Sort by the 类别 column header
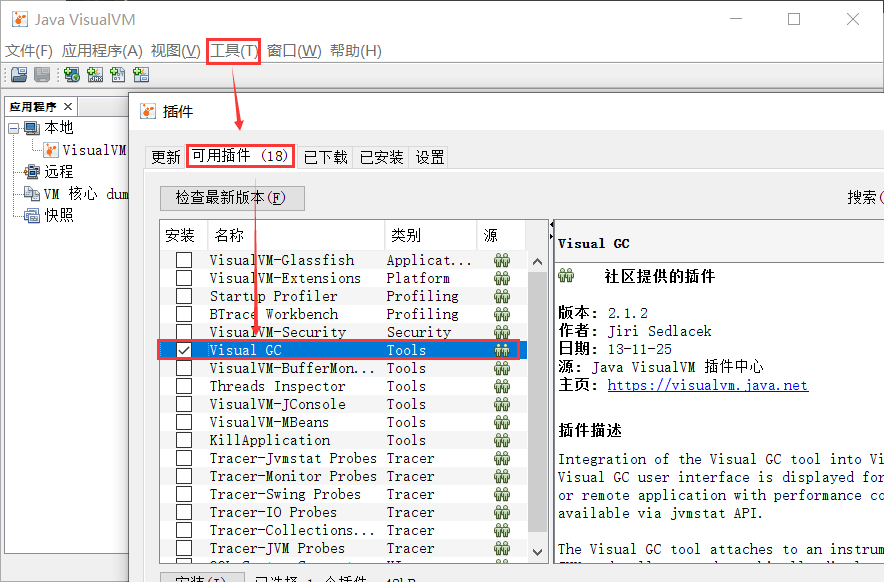Viewport: 884px width, 582px height. point(431,235)
